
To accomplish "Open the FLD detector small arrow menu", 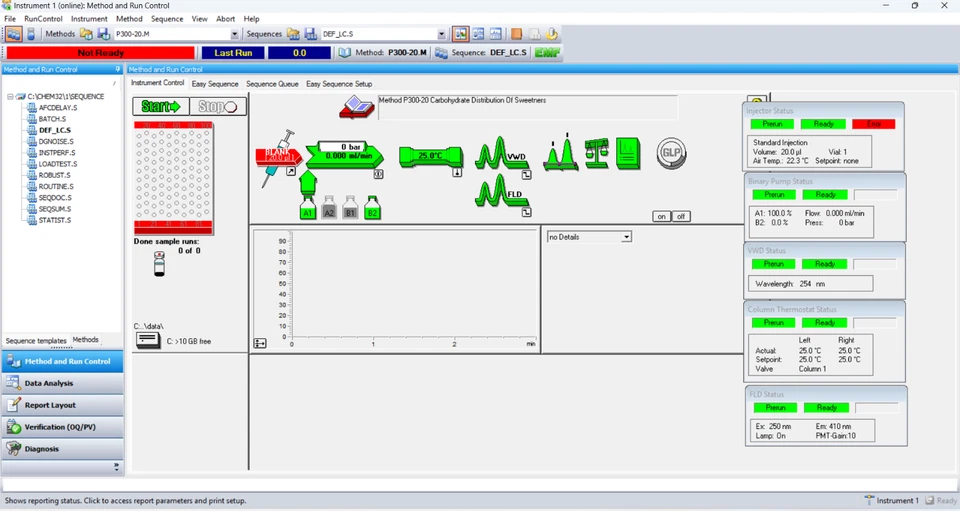I will (x=526, y=212).
